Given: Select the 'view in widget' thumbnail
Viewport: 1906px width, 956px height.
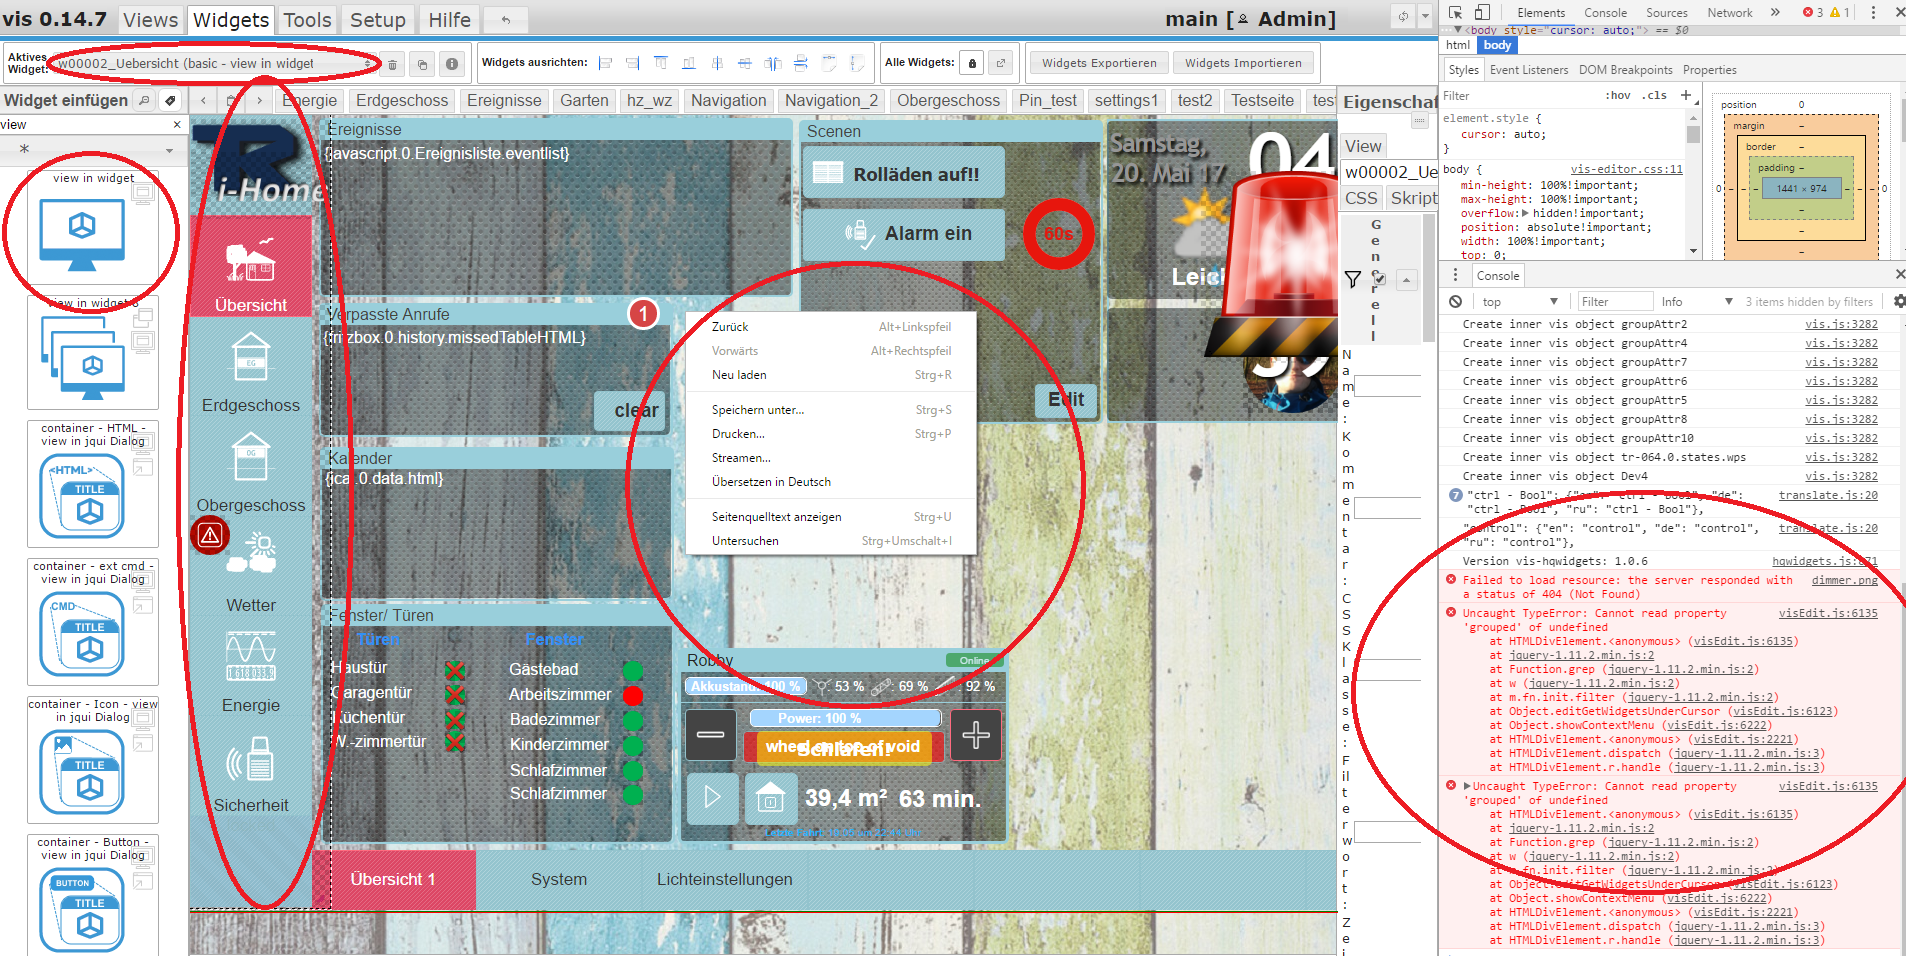Looking at the screenshot, I should (x=82, y=235).
